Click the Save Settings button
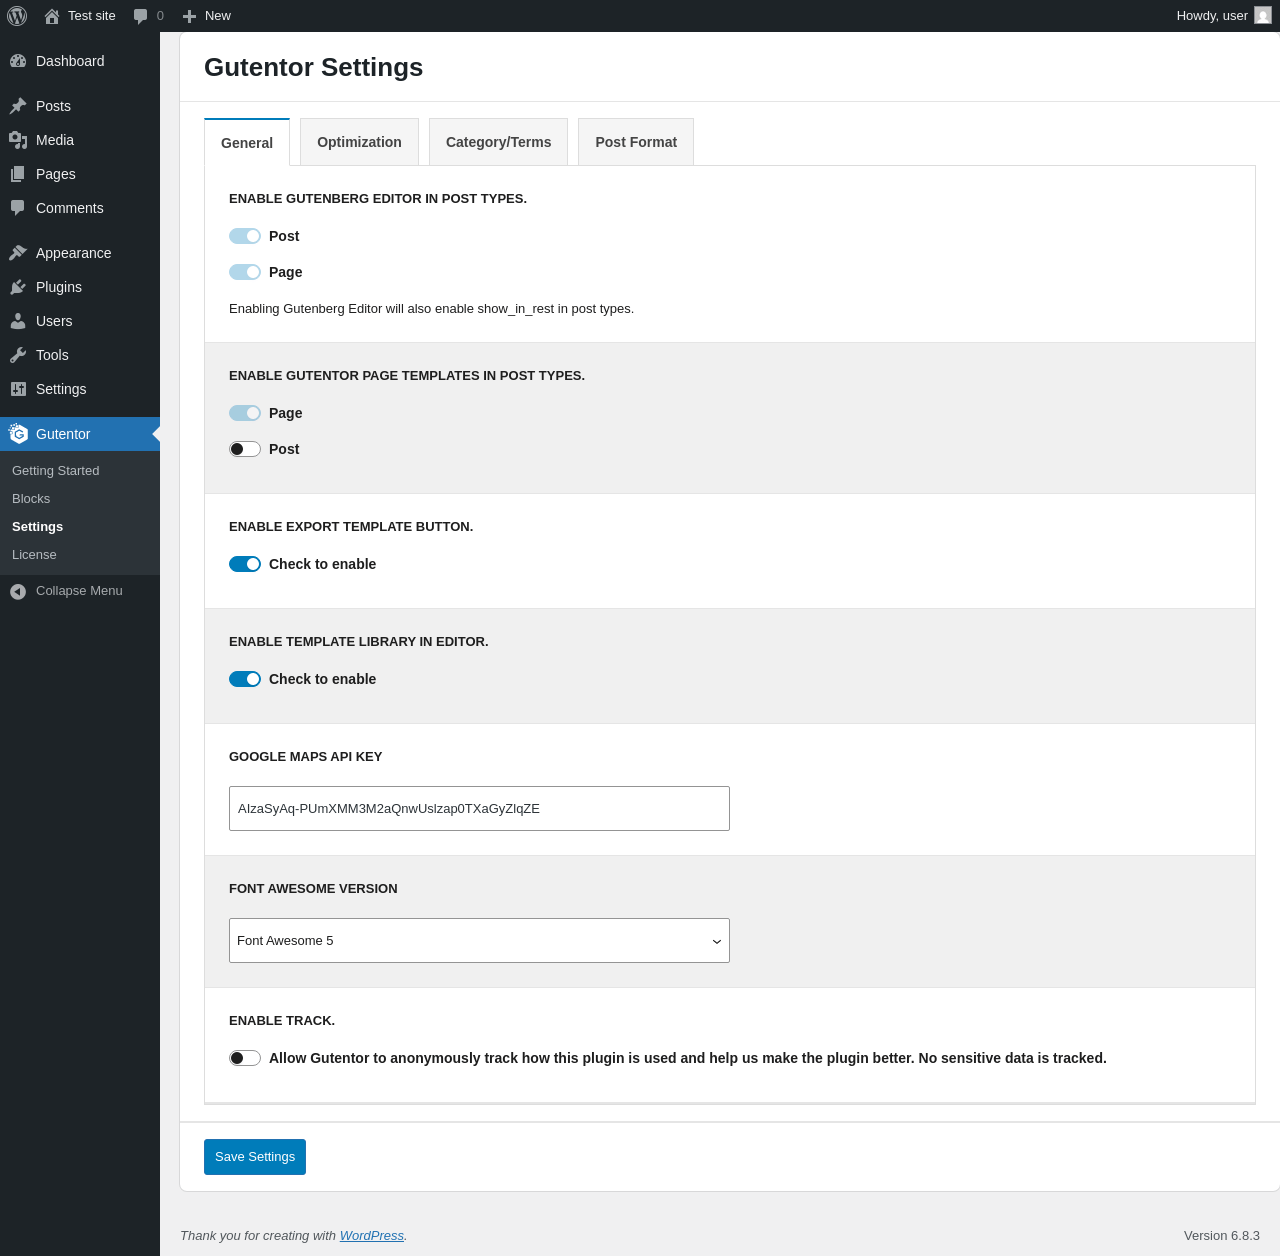This screenshot has width=1280, height=1256. tap(255, 1157)
